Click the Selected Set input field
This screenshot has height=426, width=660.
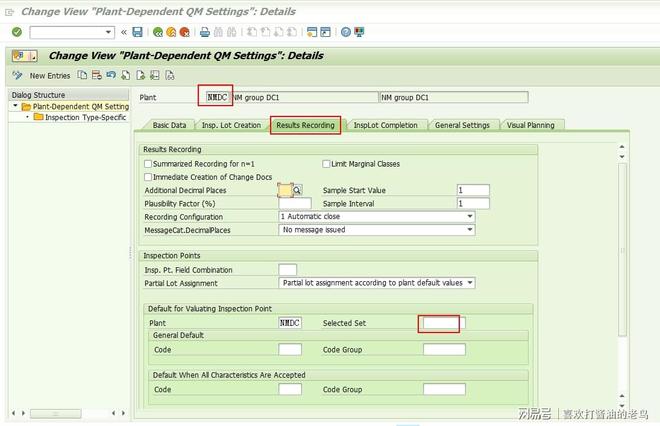click(444, 323)
